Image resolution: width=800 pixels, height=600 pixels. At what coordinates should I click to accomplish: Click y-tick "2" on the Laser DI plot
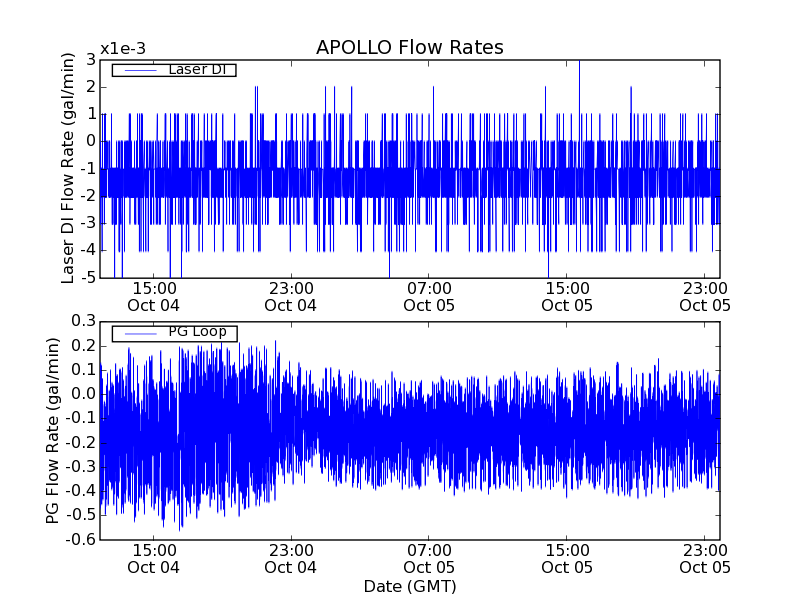click(x=91, y=87)
